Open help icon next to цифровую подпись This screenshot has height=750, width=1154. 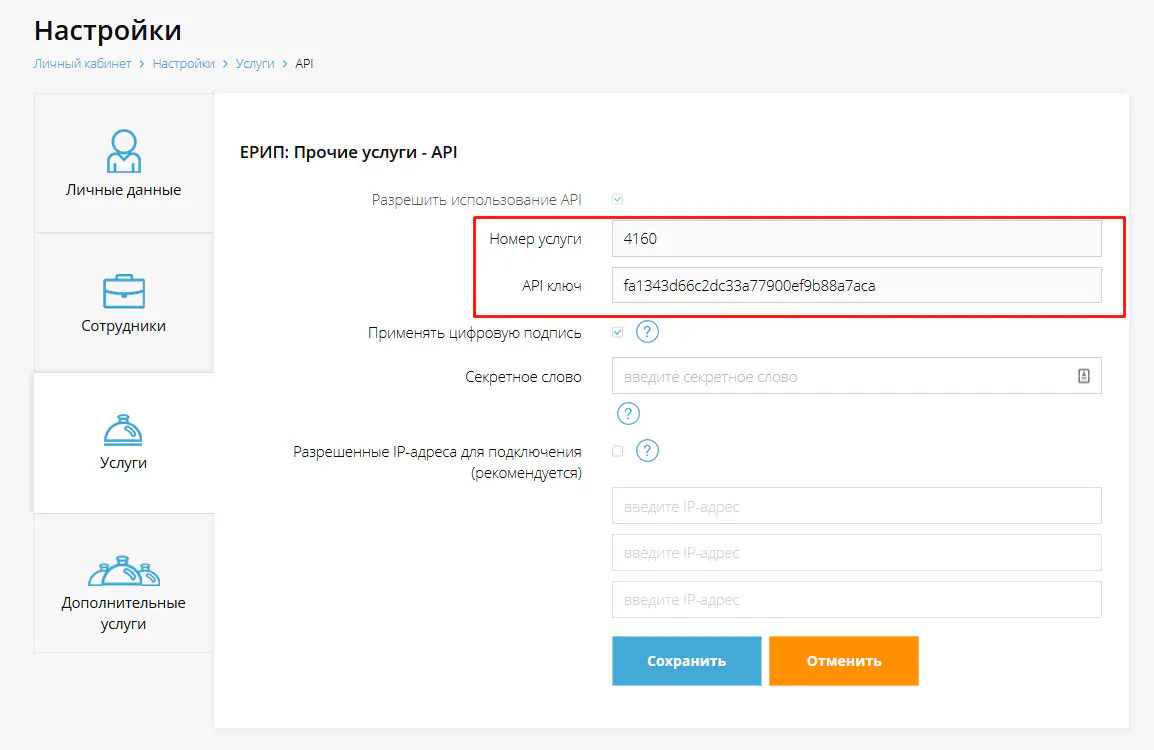pos(647,332)
